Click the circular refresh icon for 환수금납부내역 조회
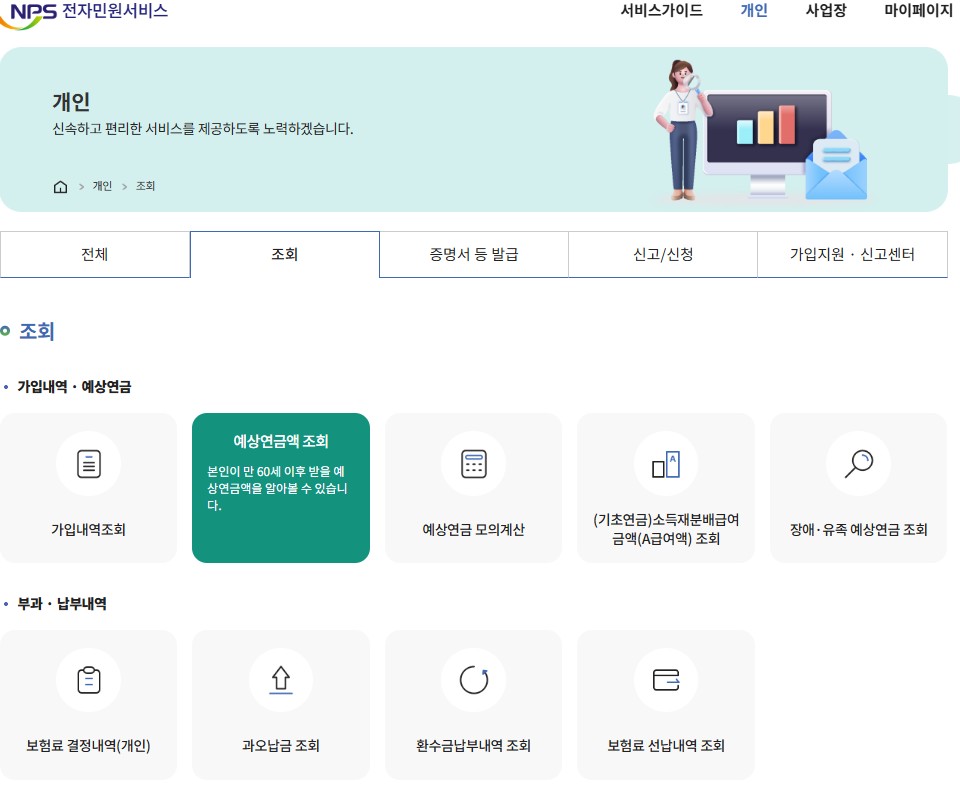Image resolution: width=960 pixels, height=802 pixels. pyautogui.click(x=473, y=680)
